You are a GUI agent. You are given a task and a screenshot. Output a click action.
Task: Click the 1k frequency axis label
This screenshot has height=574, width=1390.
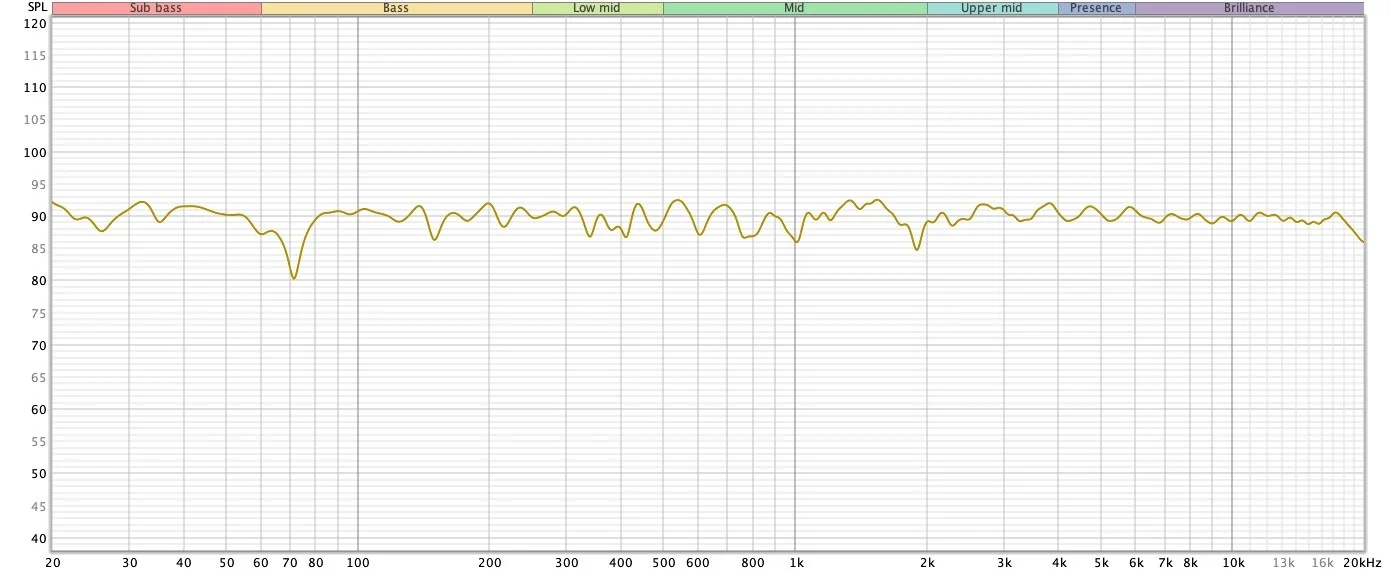795,563
